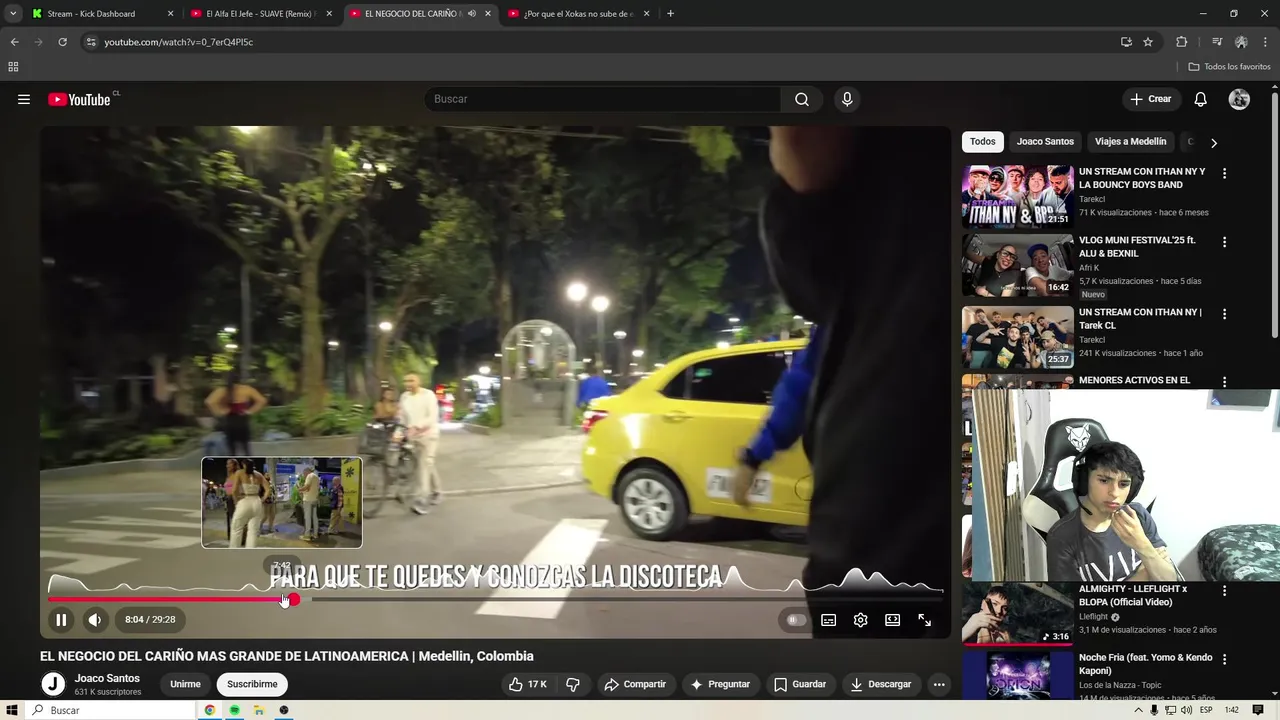Click the Unirme button

tap(185, 684)
